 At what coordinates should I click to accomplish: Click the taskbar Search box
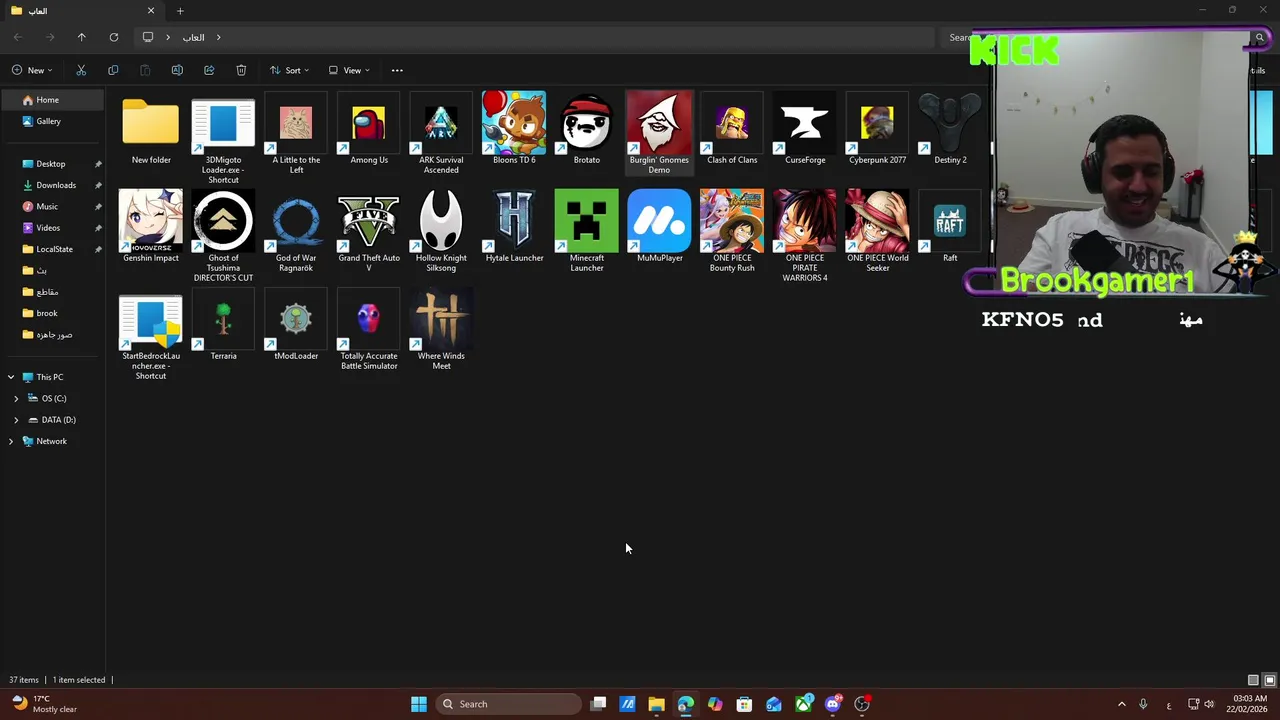pyautogui.click(x=509, y=704)
